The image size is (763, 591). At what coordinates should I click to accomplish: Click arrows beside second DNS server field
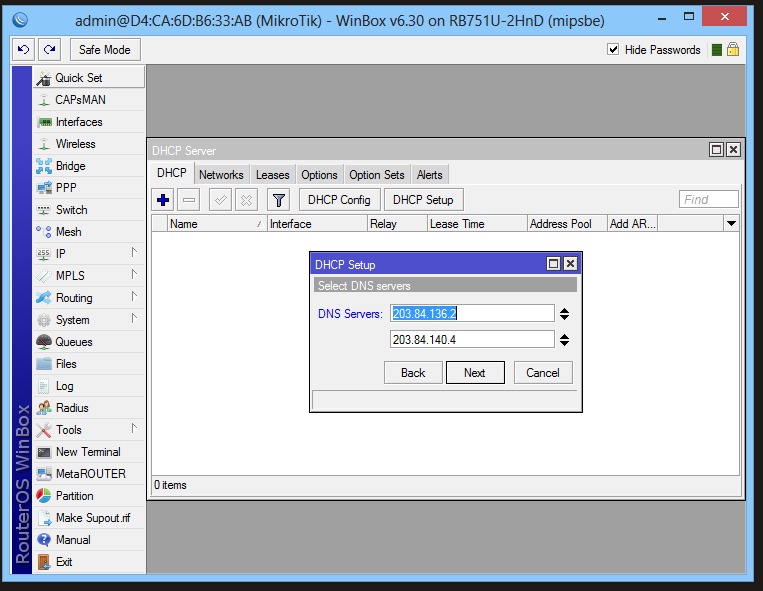[564, 340]
